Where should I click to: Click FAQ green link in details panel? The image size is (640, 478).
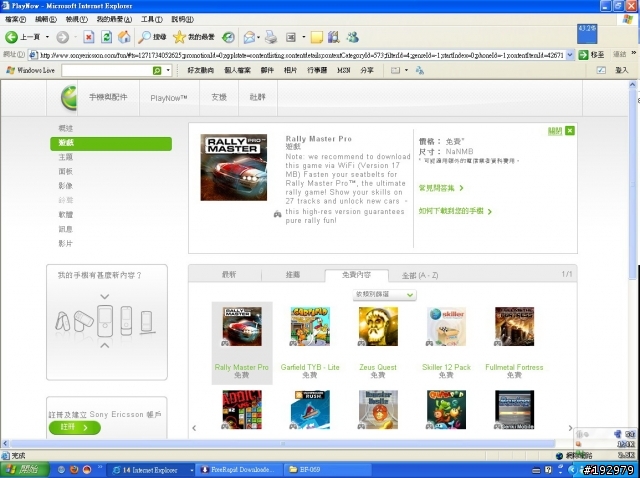click(x=441, y=188)
